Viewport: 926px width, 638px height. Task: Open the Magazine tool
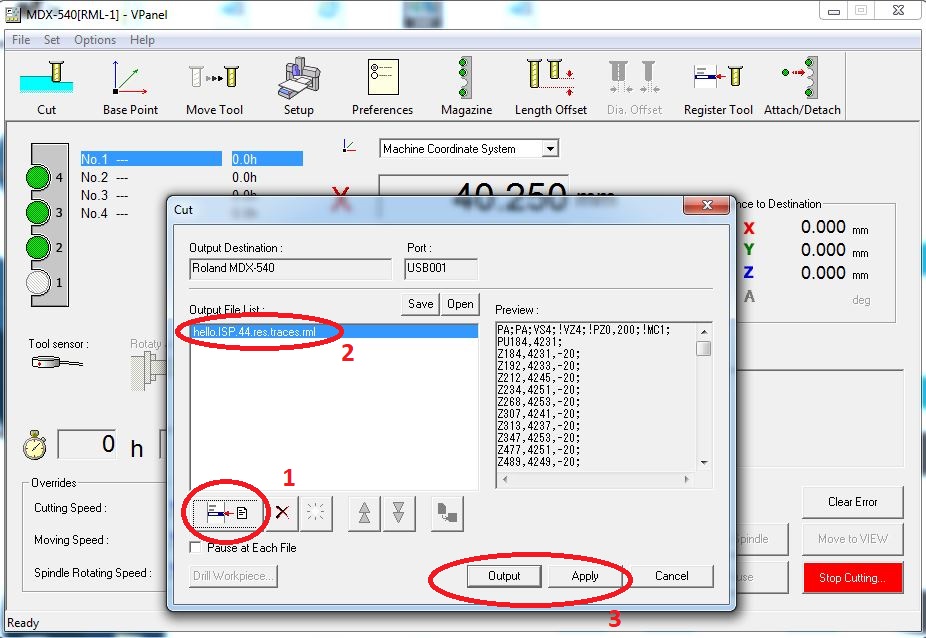(x=466, y=87)
